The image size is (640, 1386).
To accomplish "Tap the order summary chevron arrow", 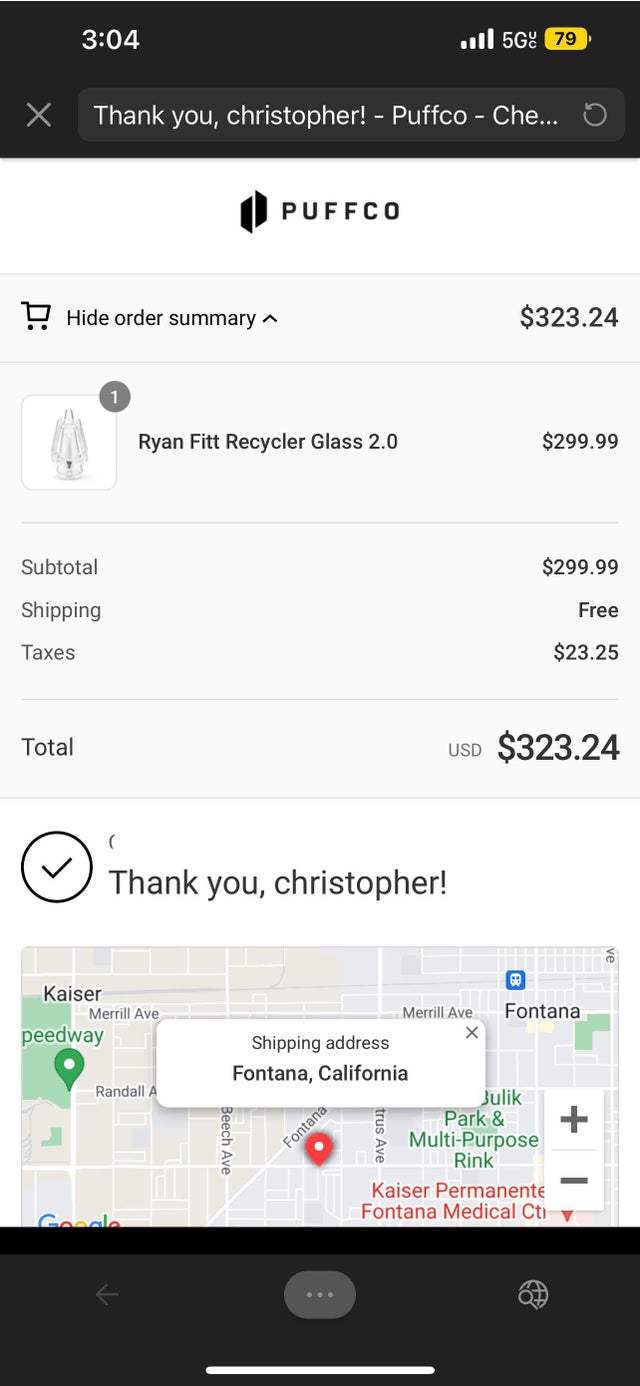I will (x=270, y=319).
